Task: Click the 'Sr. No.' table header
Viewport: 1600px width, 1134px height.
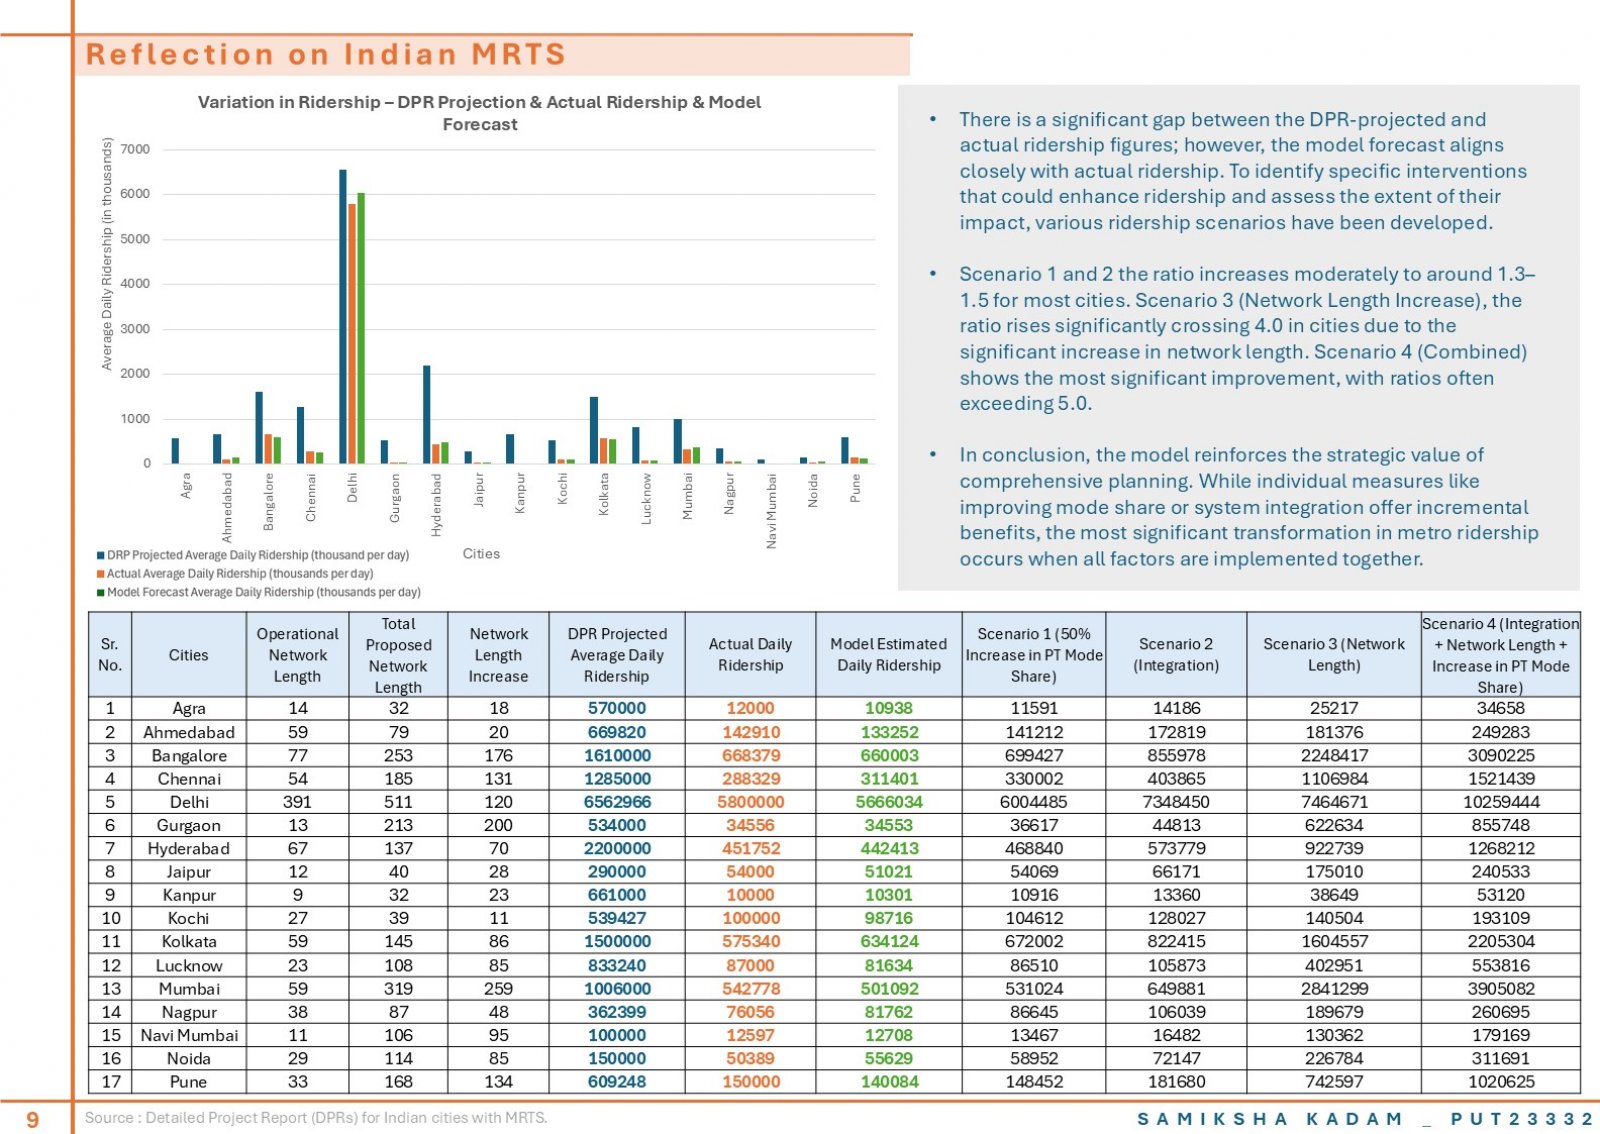Action: point(110,655)
